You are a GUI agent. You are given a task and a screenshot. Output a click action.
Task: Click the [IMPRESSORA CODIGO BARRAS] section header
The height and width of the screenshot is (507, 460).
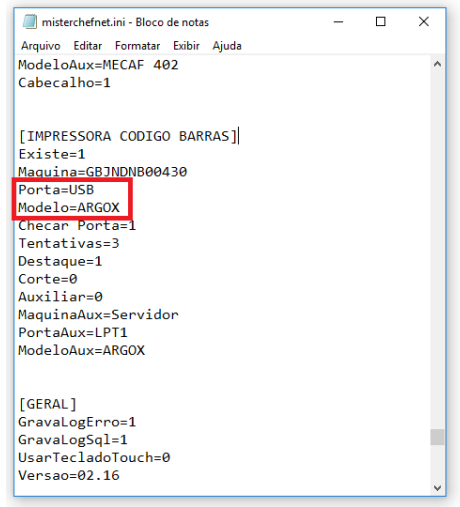128,136
